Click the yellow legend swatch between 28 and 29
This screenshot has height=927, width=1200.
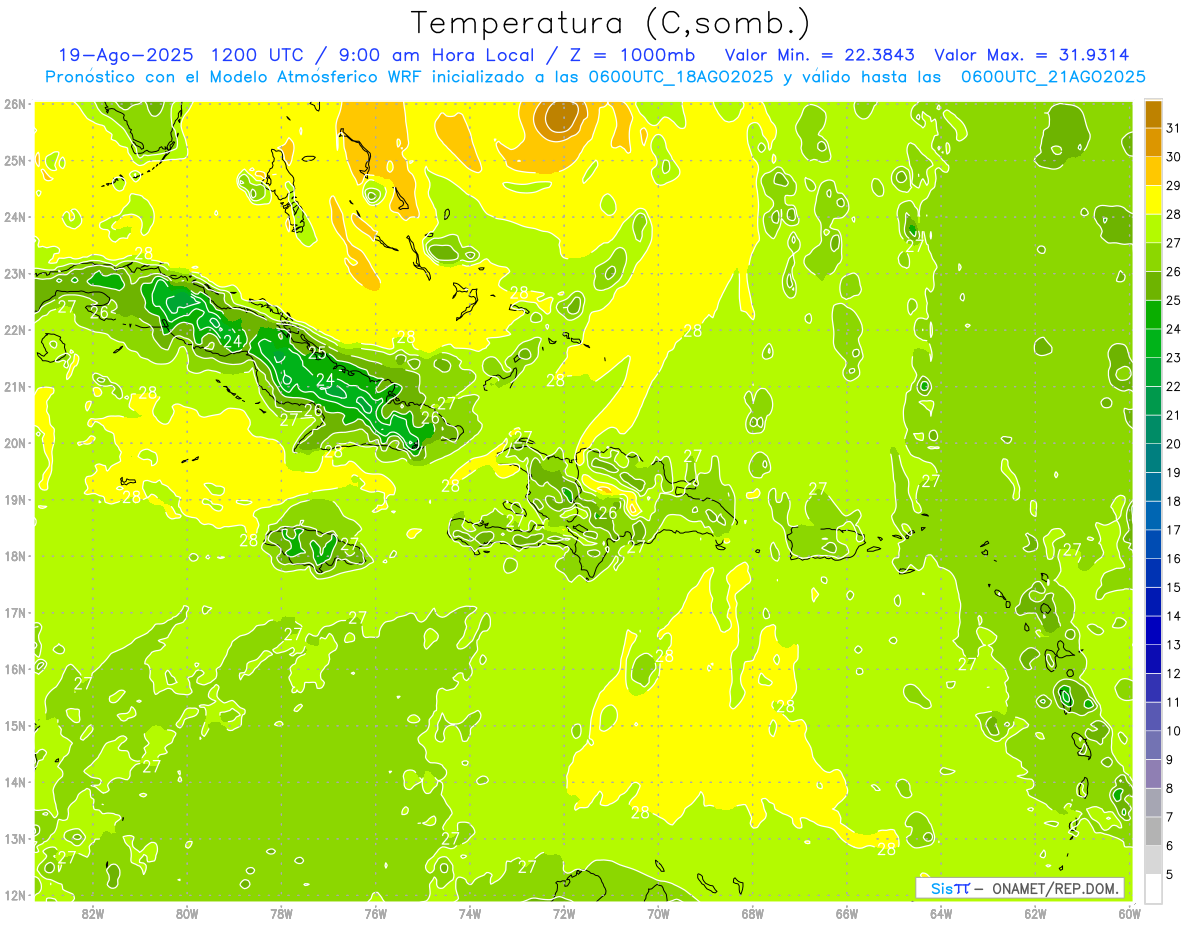[x=1154, y=200]
